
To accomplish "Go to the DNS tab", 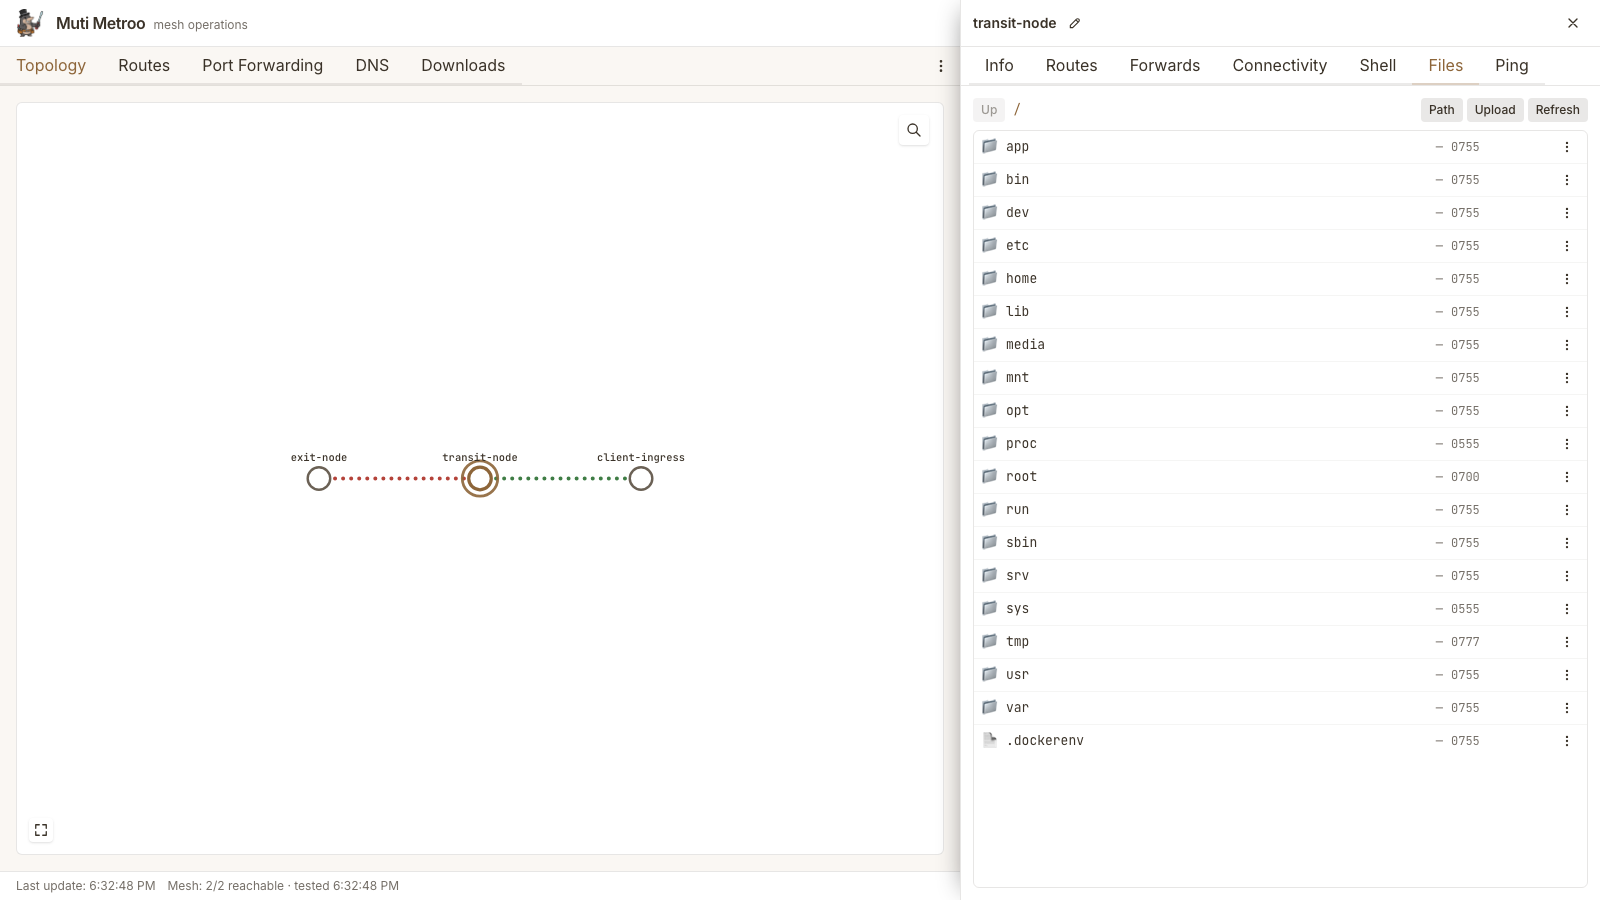I will [x=372, y=65].
